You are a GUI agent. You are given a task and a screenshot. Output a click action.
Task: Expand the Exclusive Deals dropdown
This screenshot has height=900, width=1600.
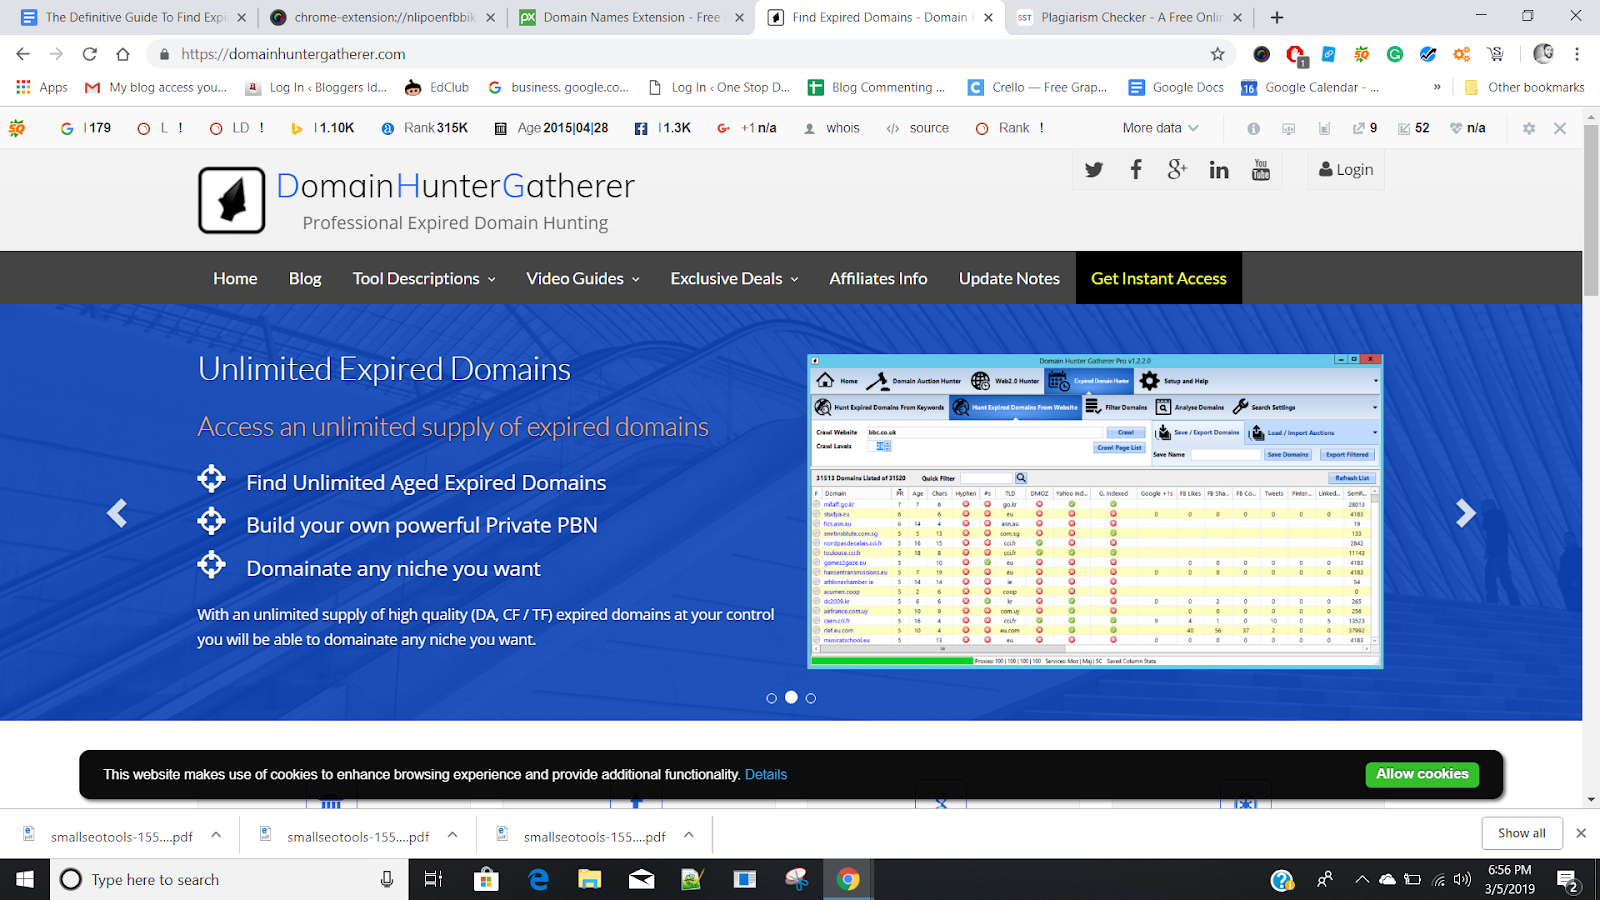[735, 278]
